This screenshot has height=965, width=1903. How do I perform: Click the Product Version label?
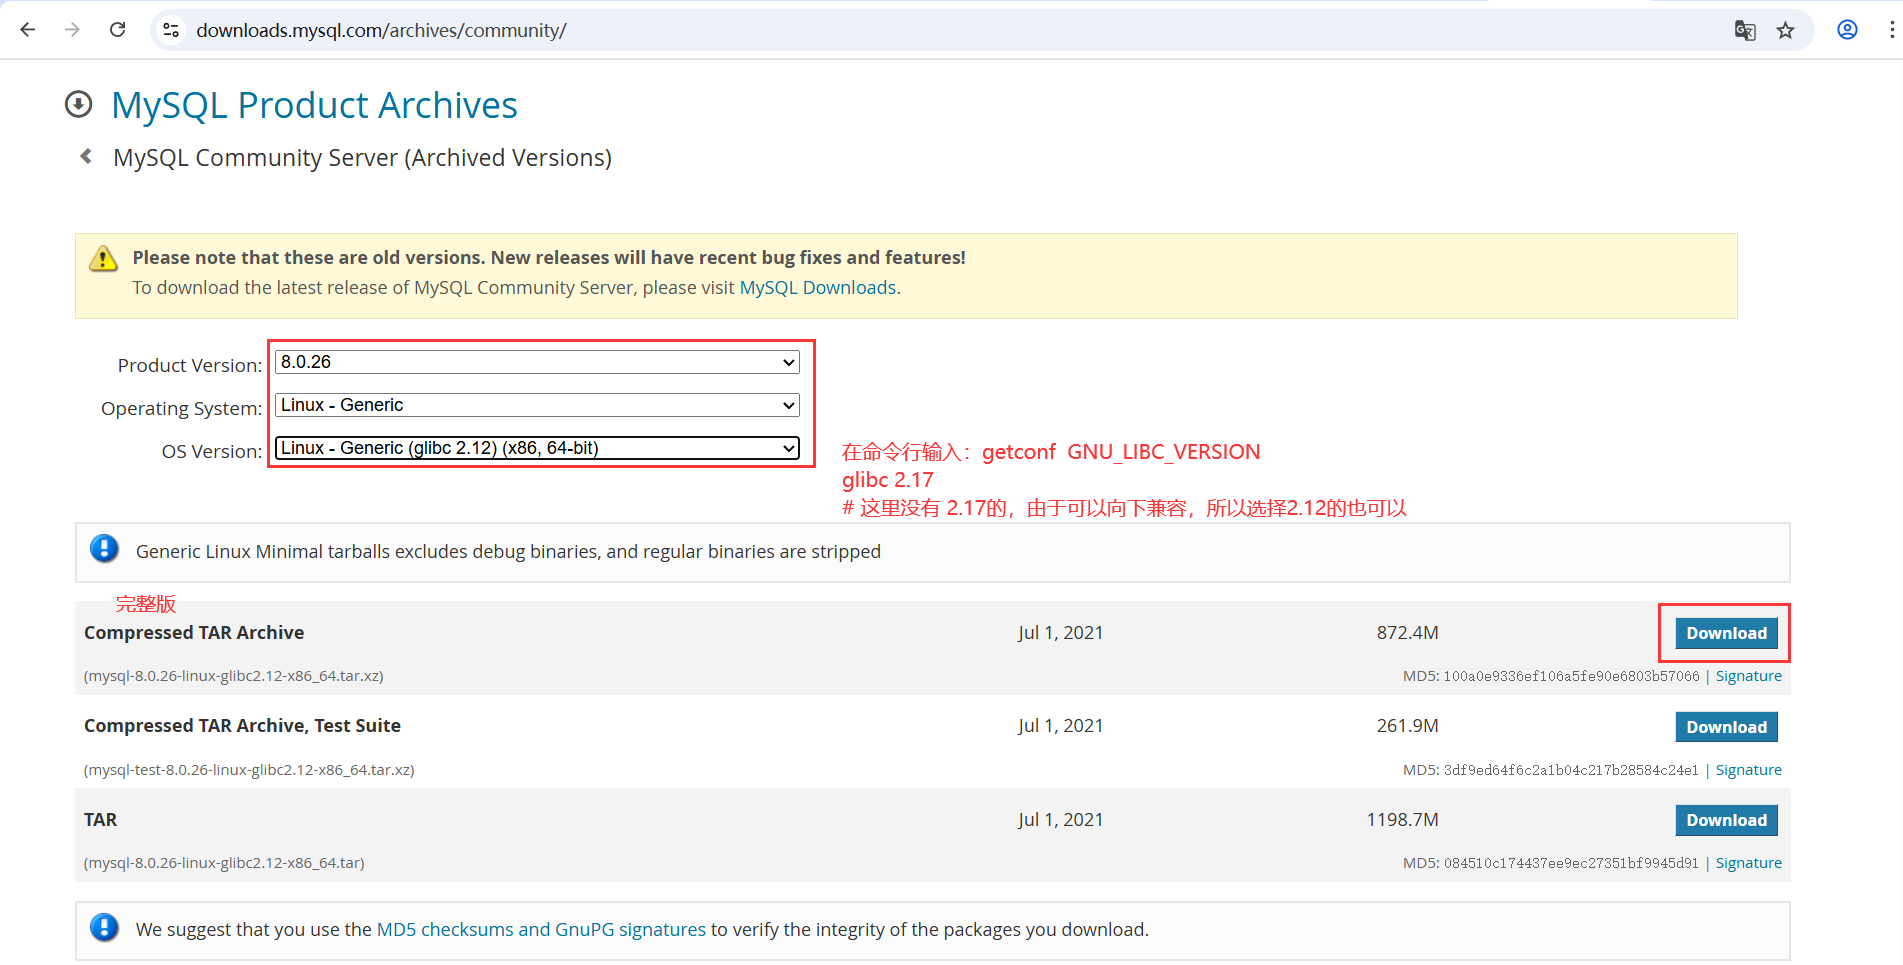click(190, 366)
